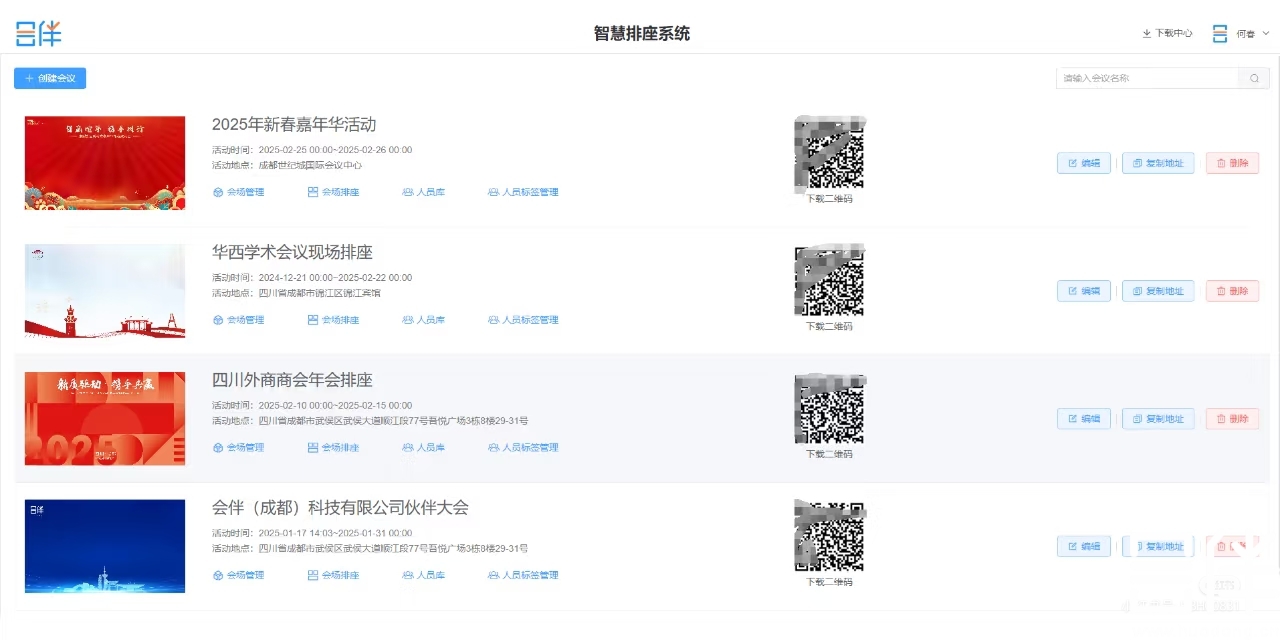Download QR code of 会伴（成都）科技有限公司伙伴大会
Image resolution: width=1280 pixels, height=640 pixels.
click(829, 582)
